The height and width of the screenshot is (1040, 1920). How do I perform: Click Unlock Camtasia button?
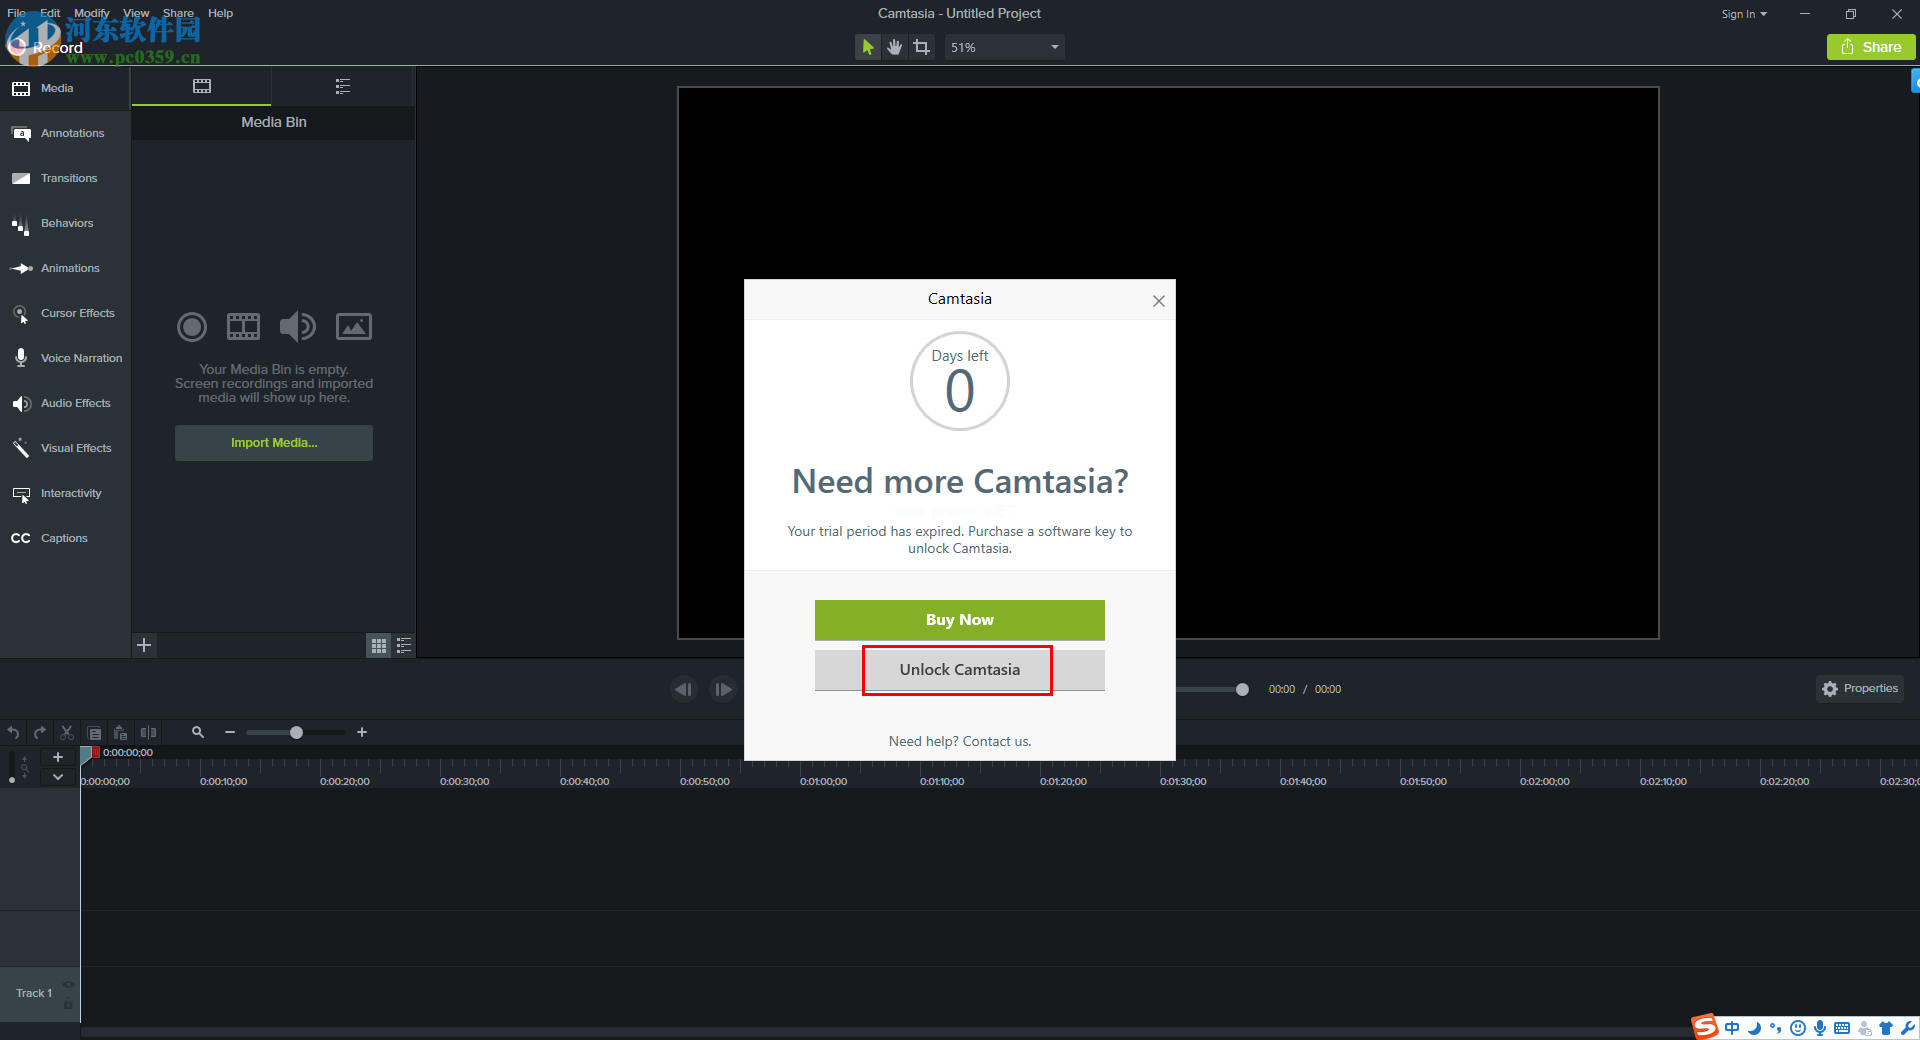[x=960, y=670]
